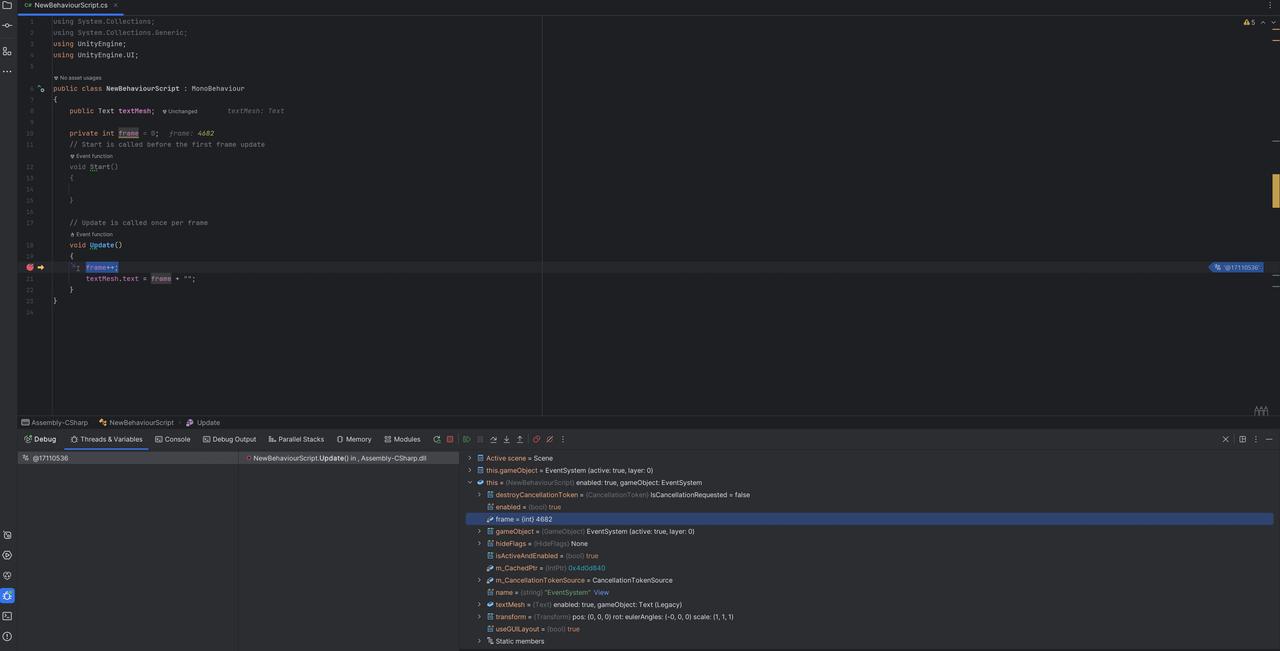Click the green Resume Program icon
This screenshot has height=651, width=1280.
[x=466, y=439]
